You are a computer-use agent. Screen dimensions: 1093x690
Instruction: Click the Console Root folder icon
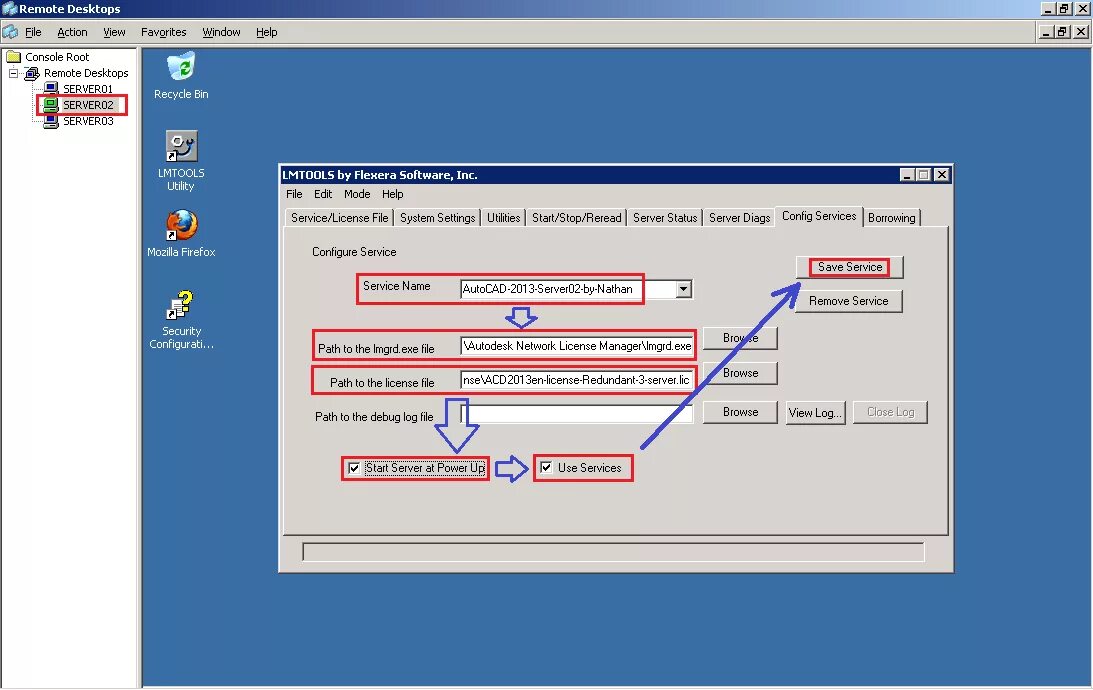pos(13,56)
